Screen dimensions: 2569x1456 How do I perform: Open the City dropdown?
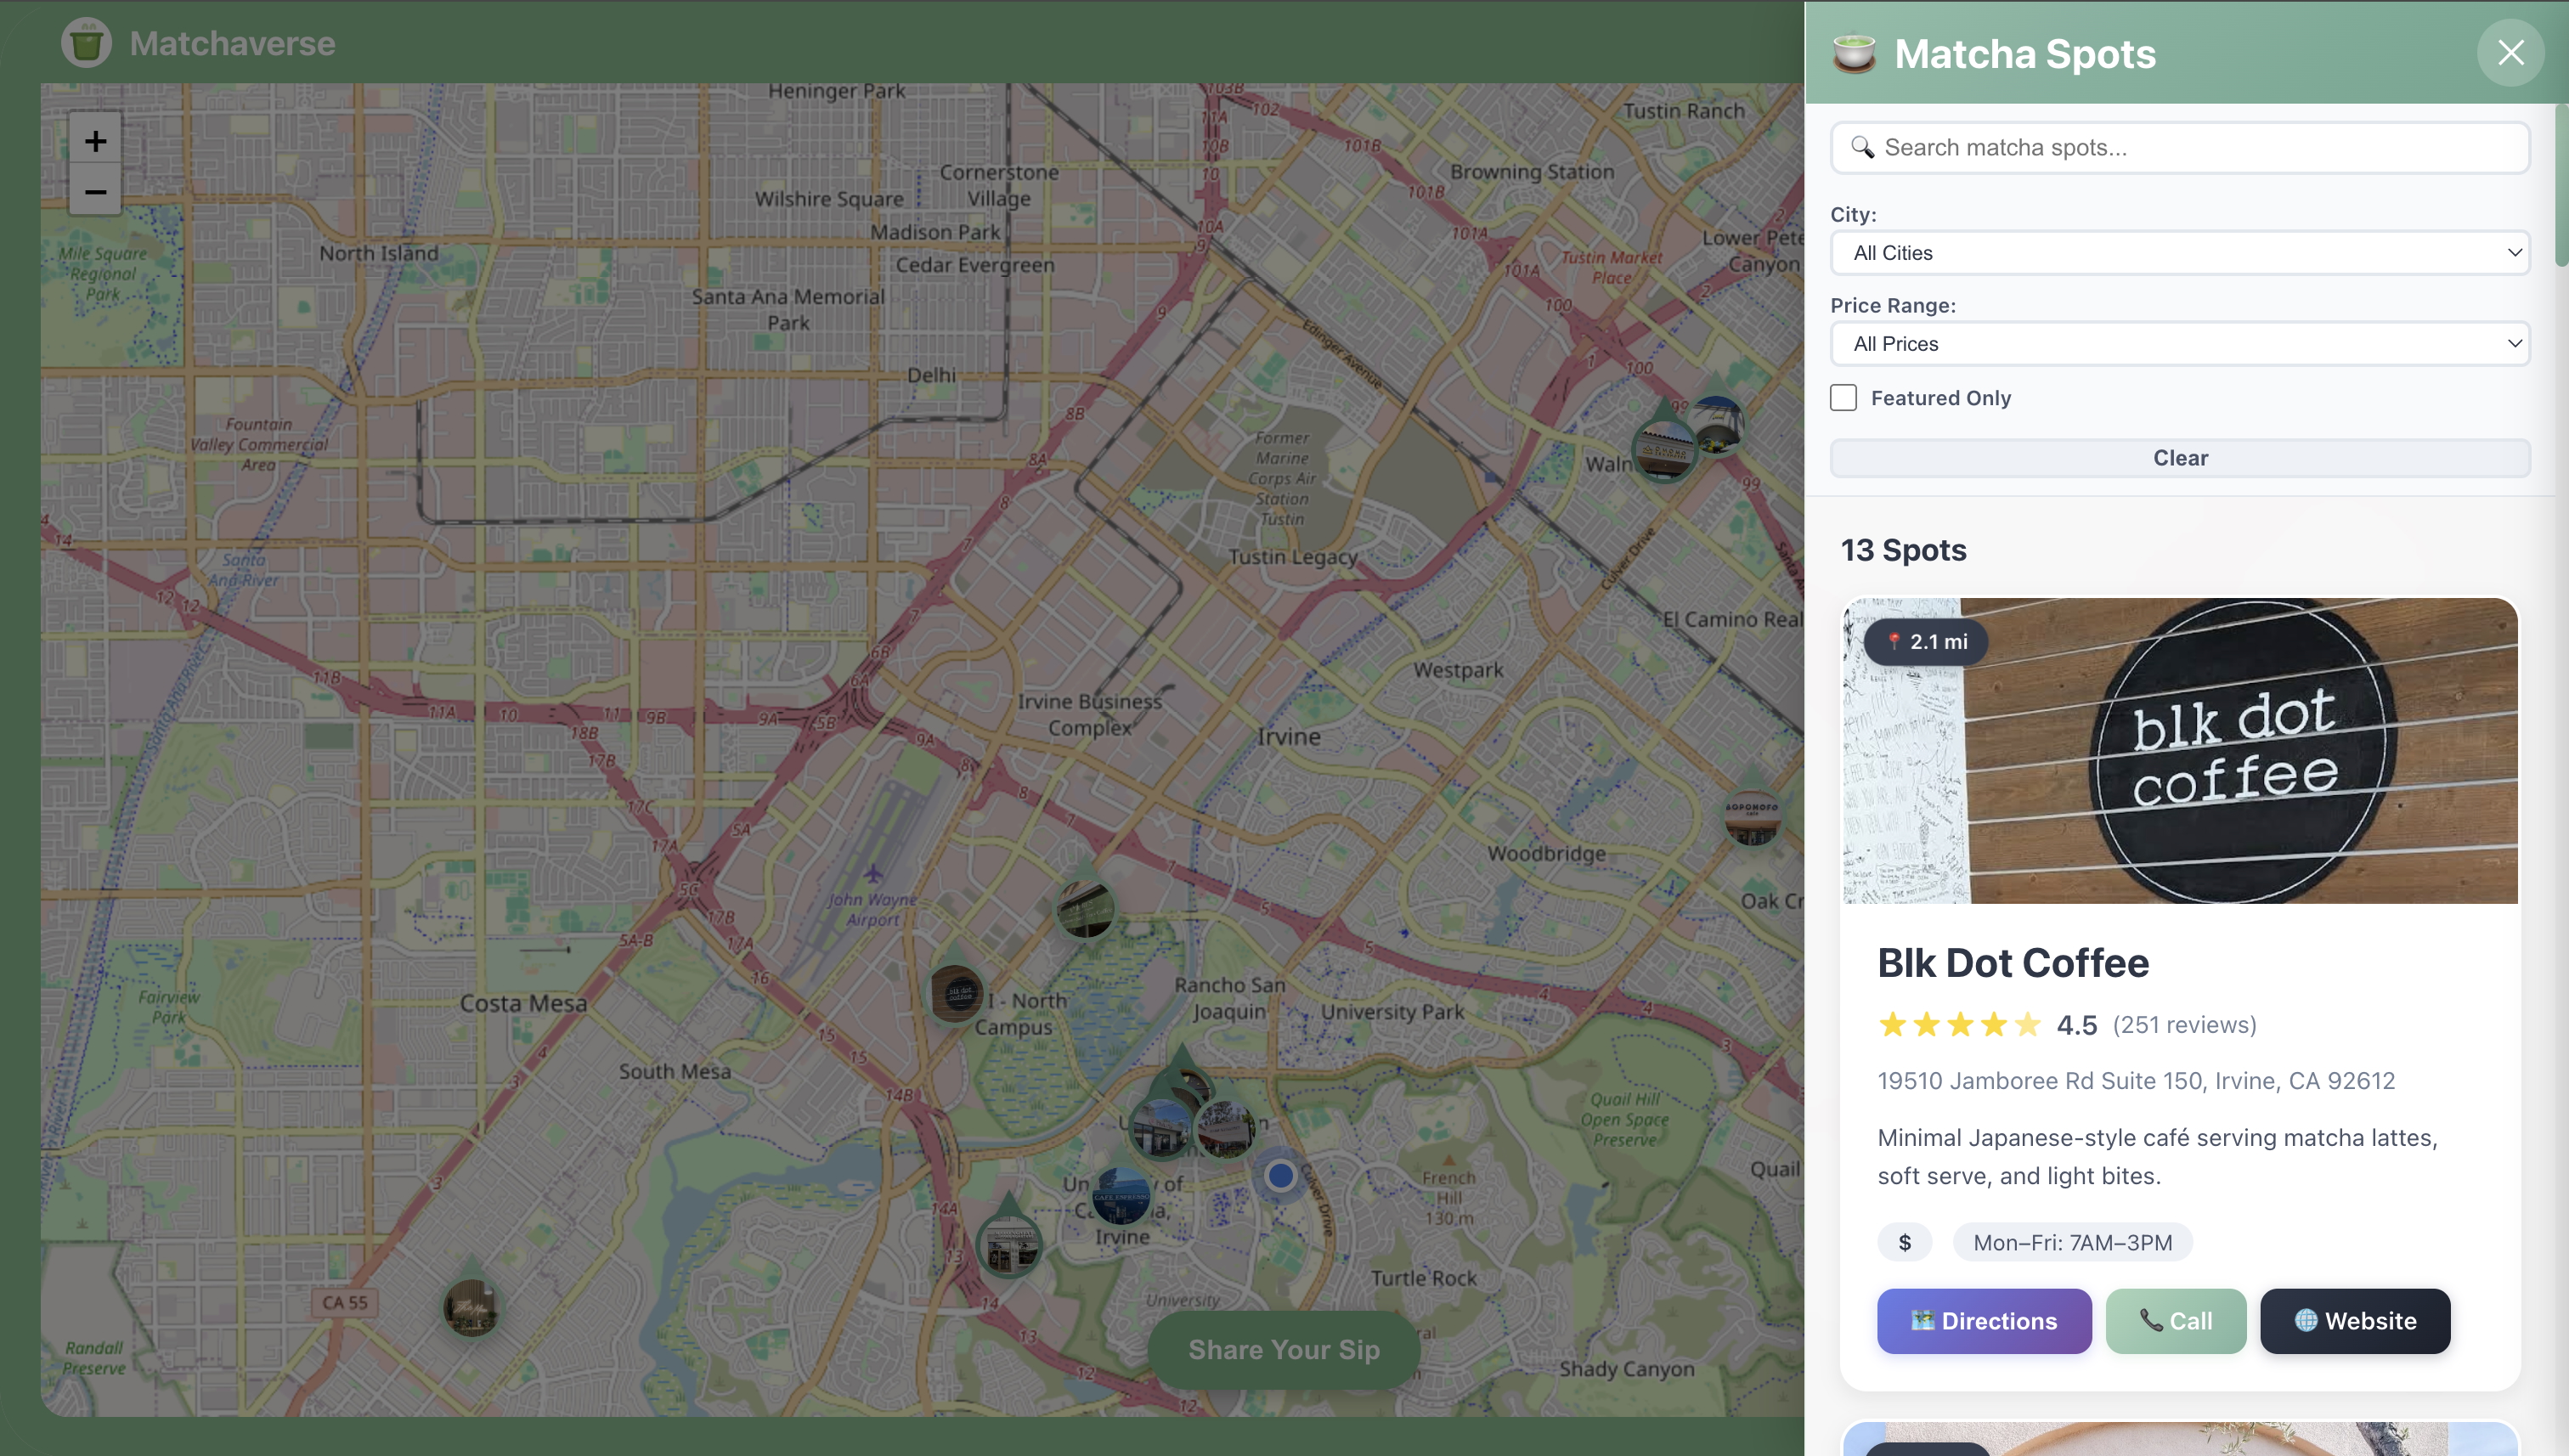[2179, 253]
